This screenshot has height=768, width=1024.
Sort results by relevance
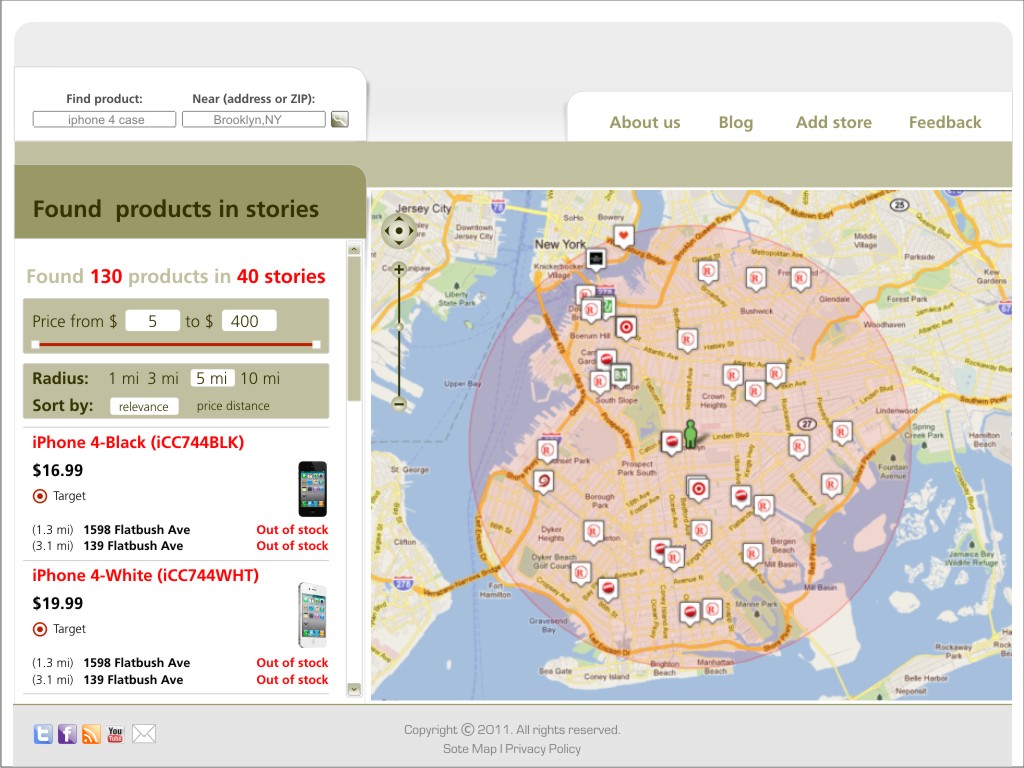click(x=144, y=406)
